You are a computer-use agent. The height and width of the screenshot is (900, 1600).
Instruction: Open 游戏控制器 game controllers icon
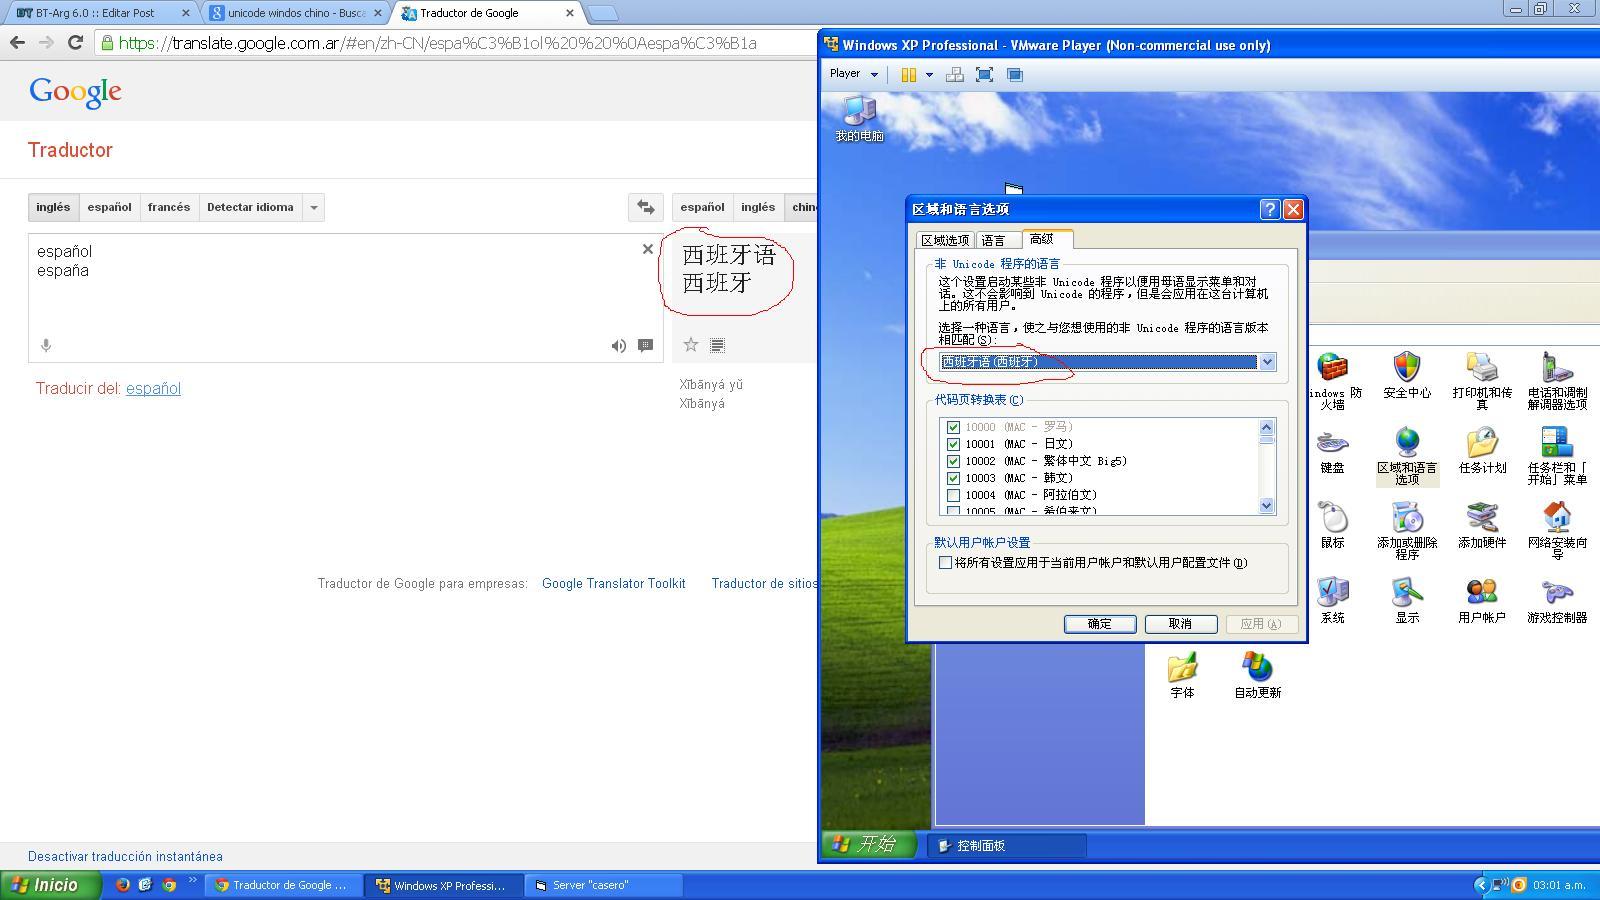1557,601
